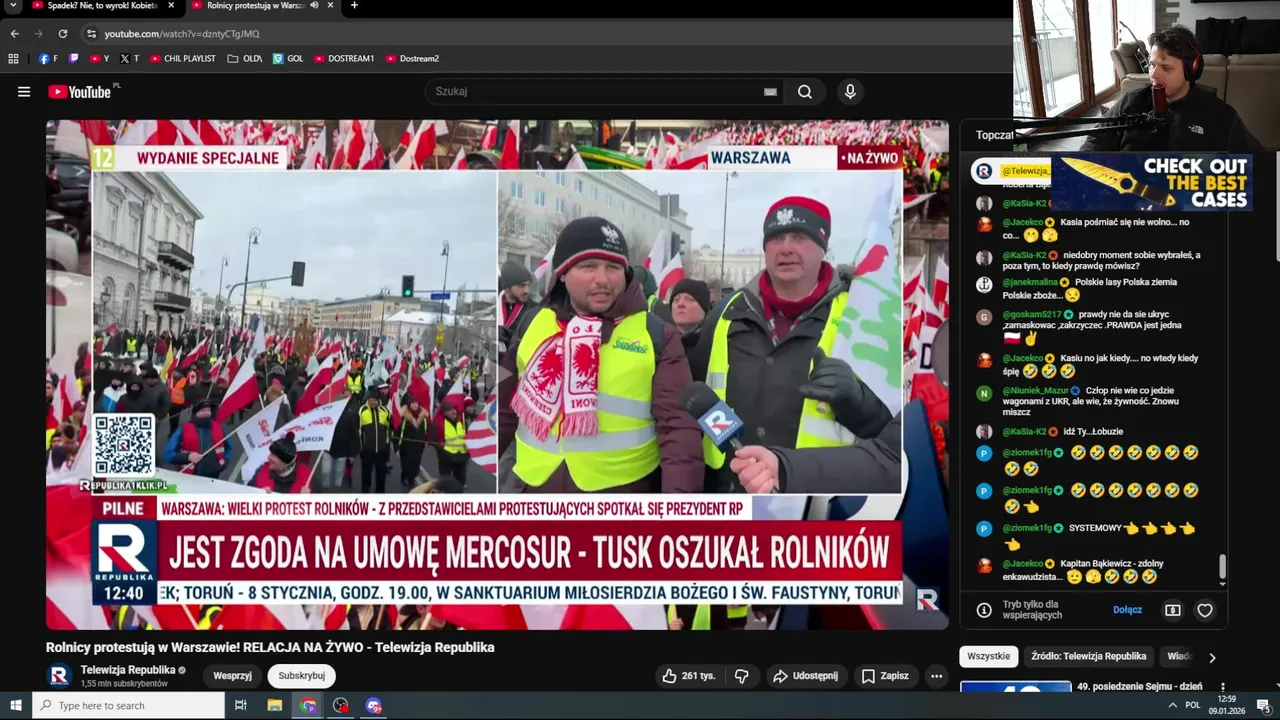Open options for 49. posiedzenie Sejmu video
Screen dimensions: 1280x720
(1222, 688)
